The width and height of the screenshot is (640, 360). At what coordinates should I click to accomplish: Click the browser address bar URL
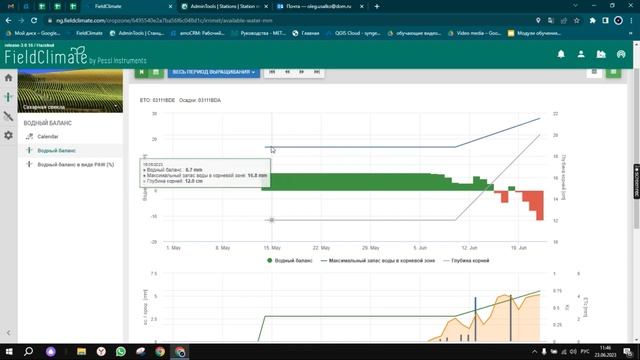164,20
